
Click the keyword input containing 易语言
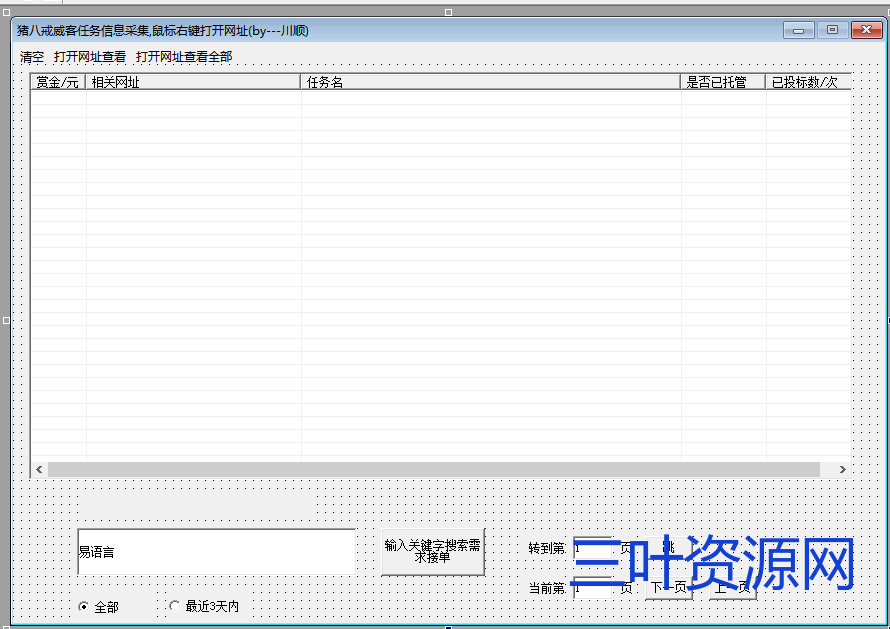[x=215, y=548]
